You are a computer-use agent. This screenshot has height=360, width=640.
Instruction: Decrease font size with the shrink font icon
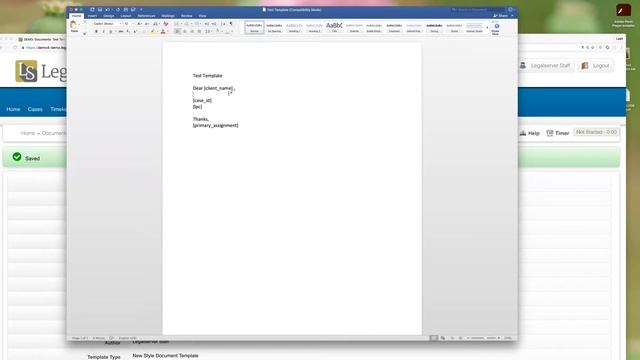click(147, 24)
